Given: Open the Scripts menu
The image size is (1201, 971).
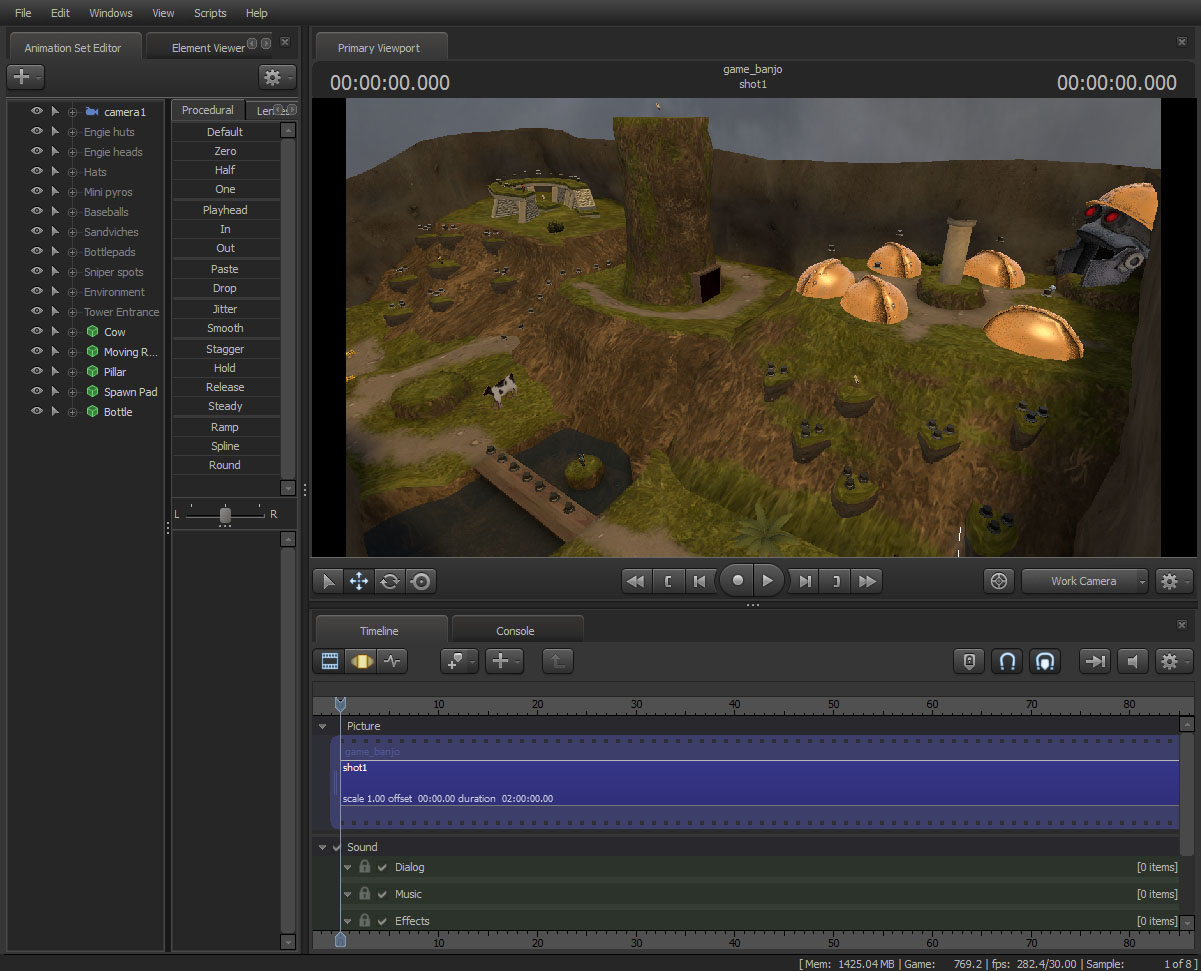Looking at the screenshot, I should (x=210, y=13).
